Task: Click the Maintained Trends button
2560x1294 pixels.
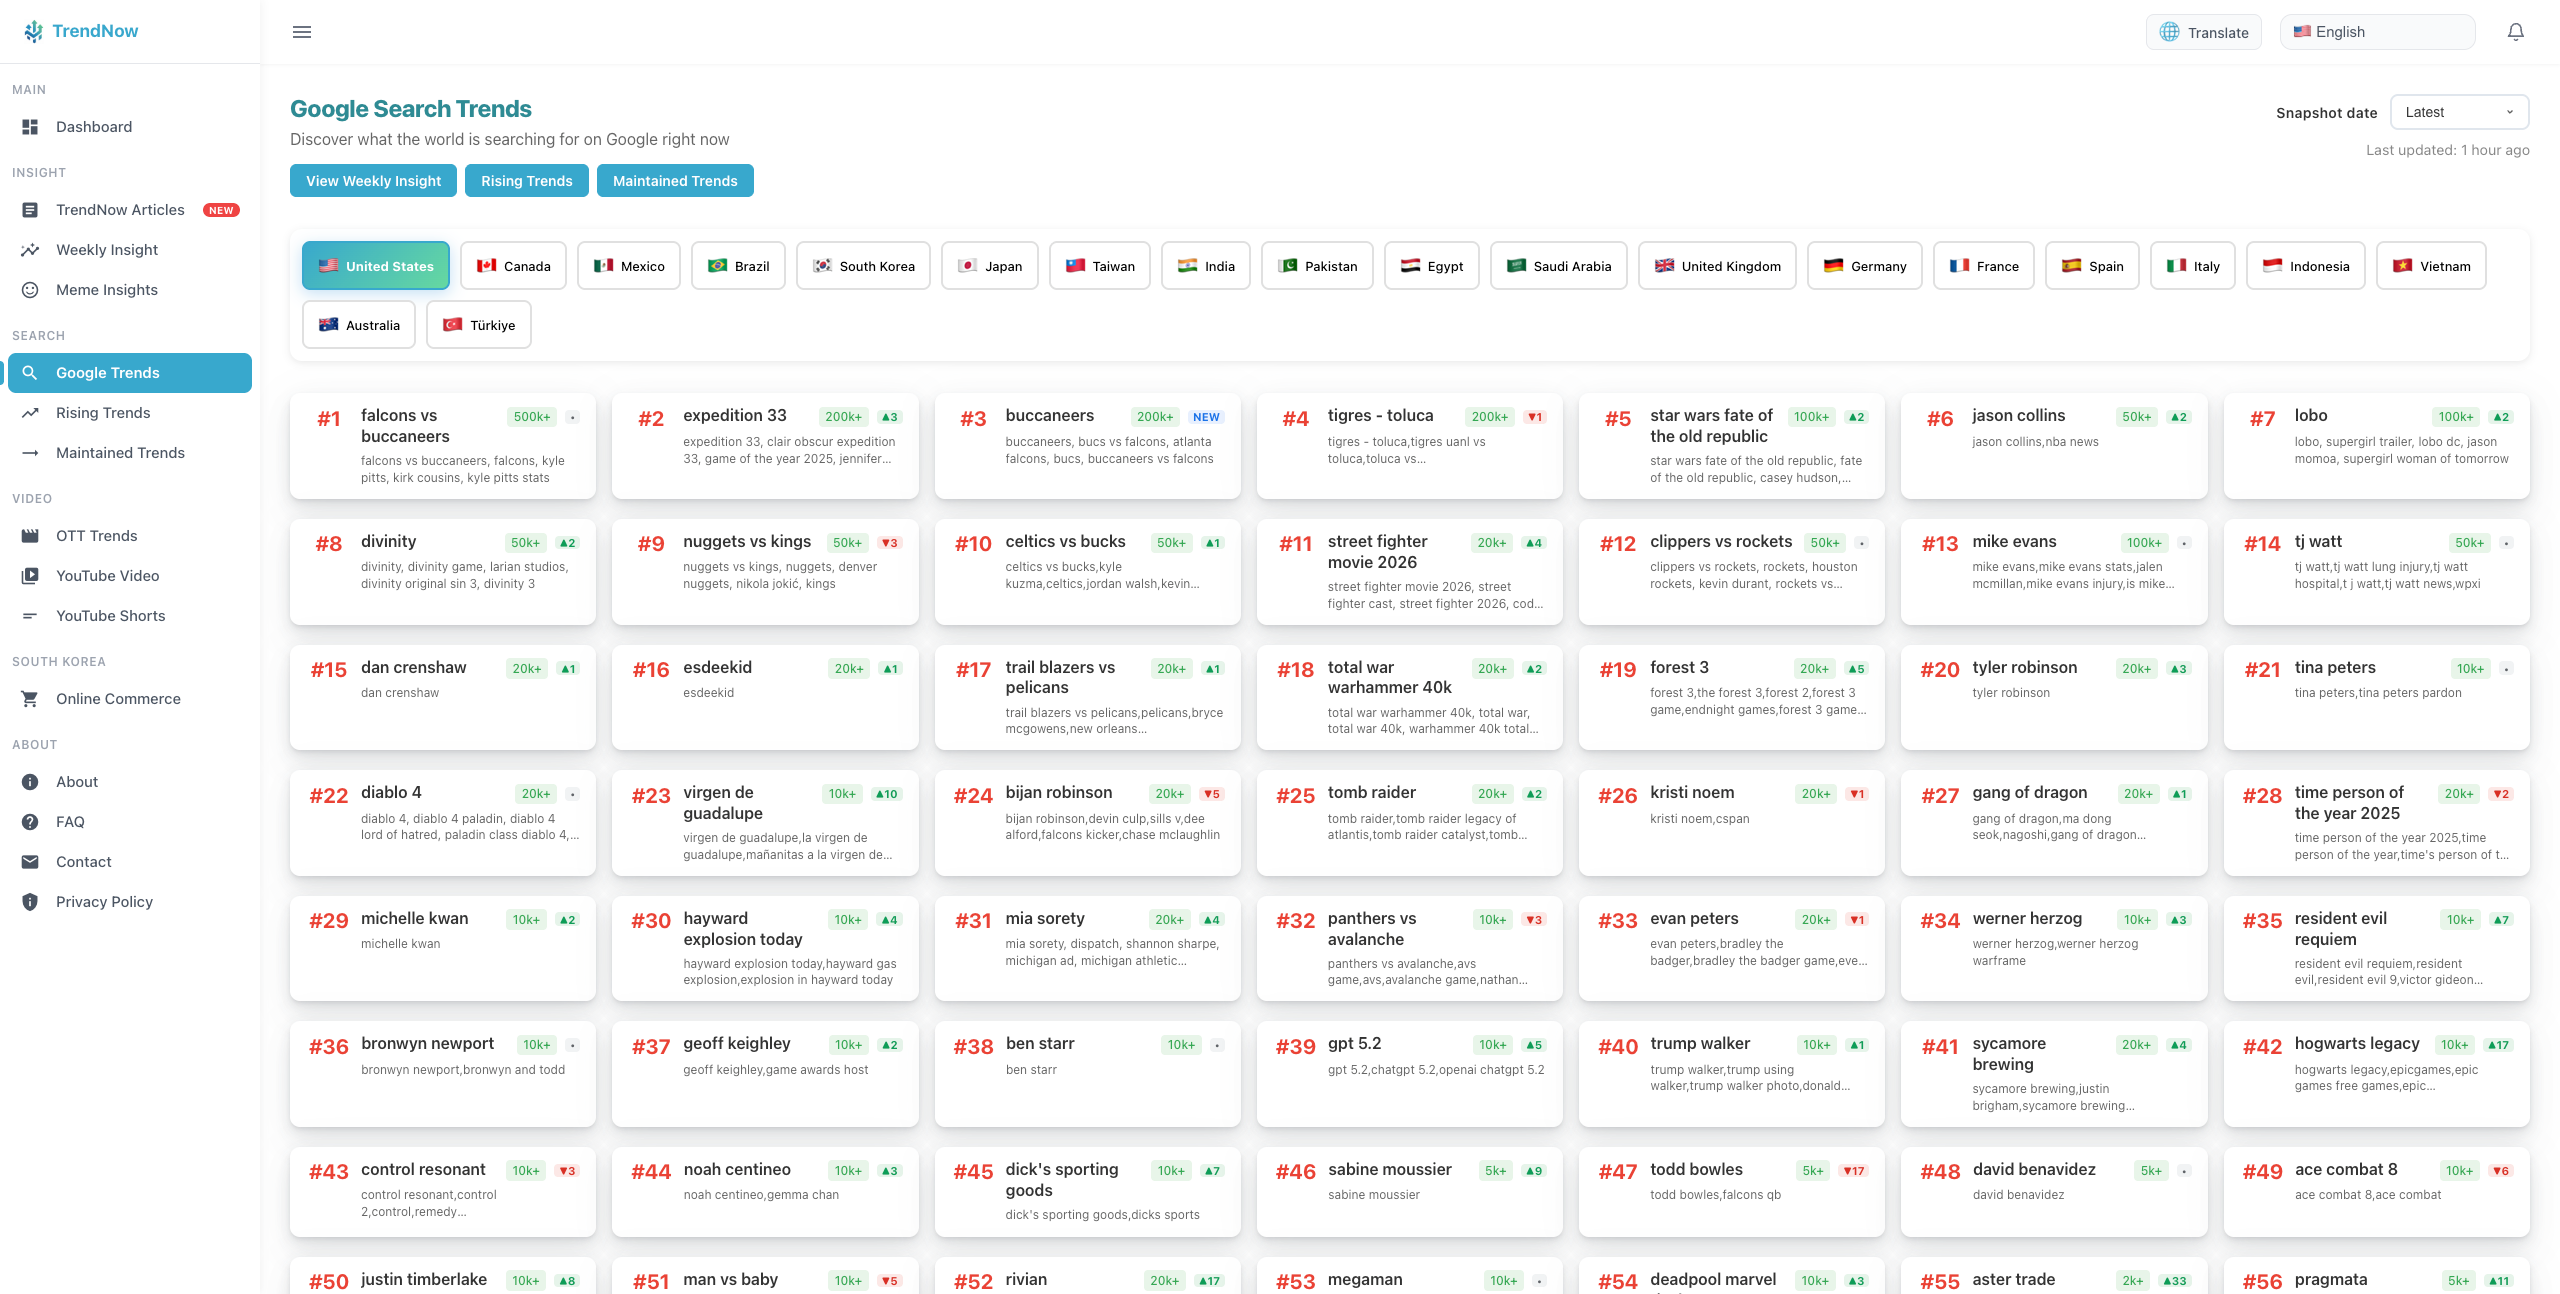Action: [x=675, y=180]
